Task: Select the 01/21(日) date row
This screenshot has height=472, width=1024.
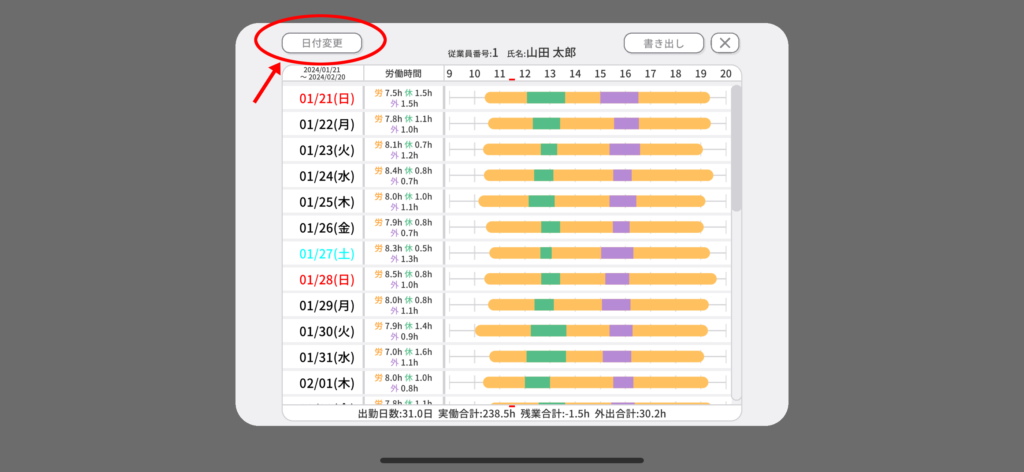Action: (322, 98)
